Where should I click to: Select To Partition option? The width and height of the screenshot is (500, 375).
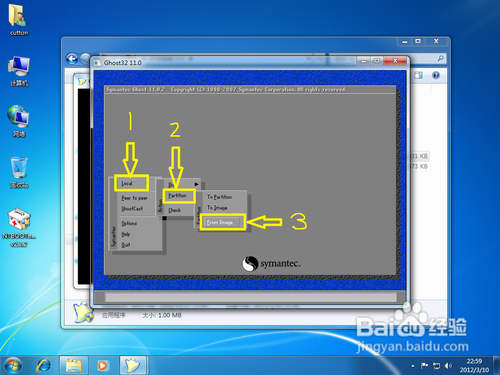(219, 197)
